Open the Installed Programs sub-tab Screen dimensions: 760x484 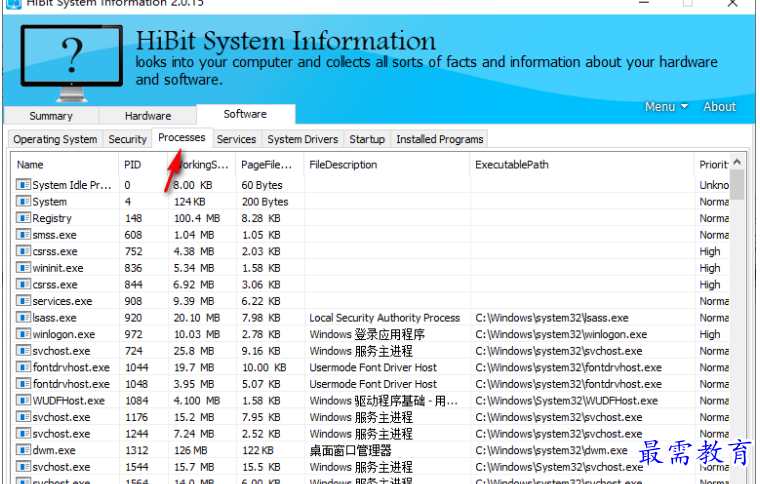pyautogui.click(x=439, y=140)
